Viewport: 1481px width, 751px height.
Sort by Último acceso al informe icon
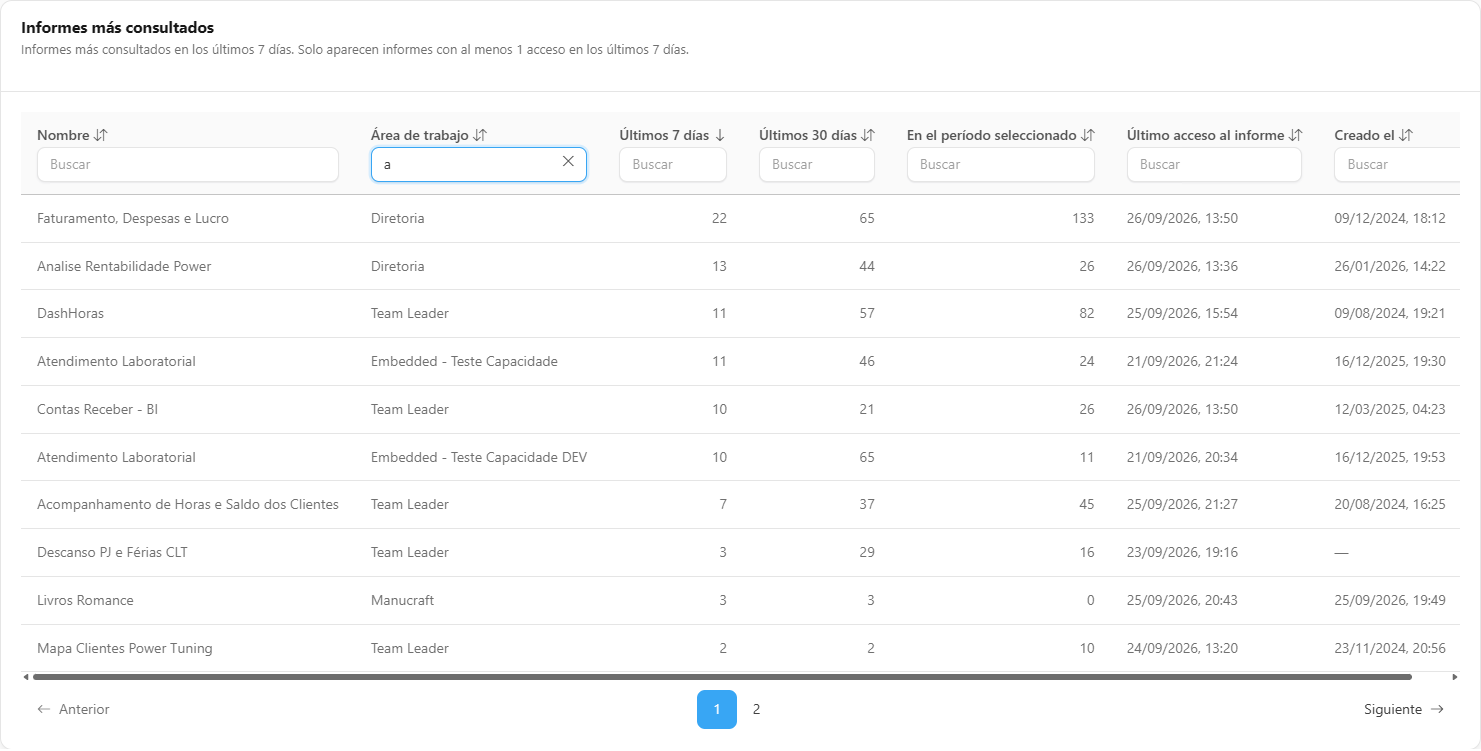tap(1296, 135)
